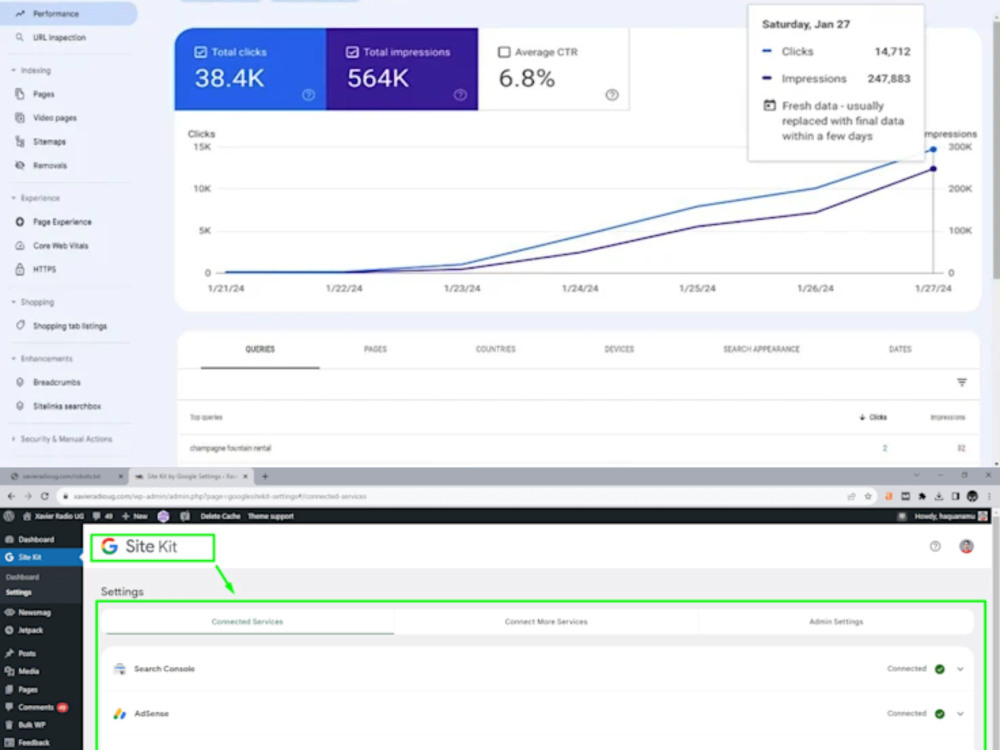Expand Security & Manual Actions section

(62, 439)
